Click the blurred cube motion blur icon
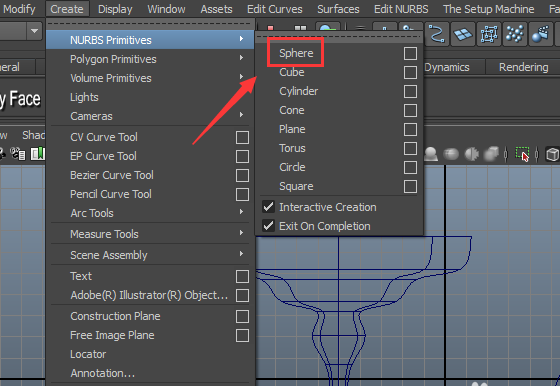This screenshot has width=560, height=386. tap(491, 154)
